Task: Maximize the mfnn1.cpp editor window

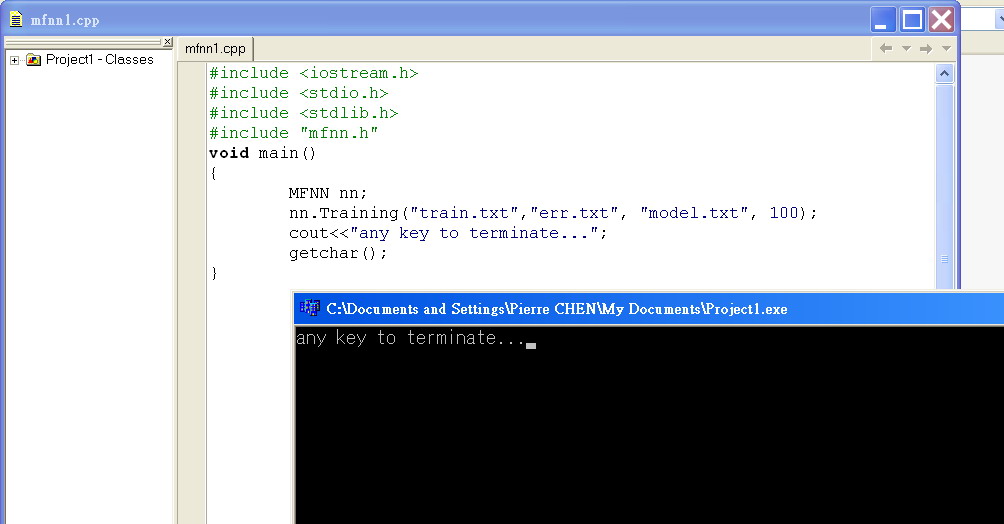Action: pos(912,20)
